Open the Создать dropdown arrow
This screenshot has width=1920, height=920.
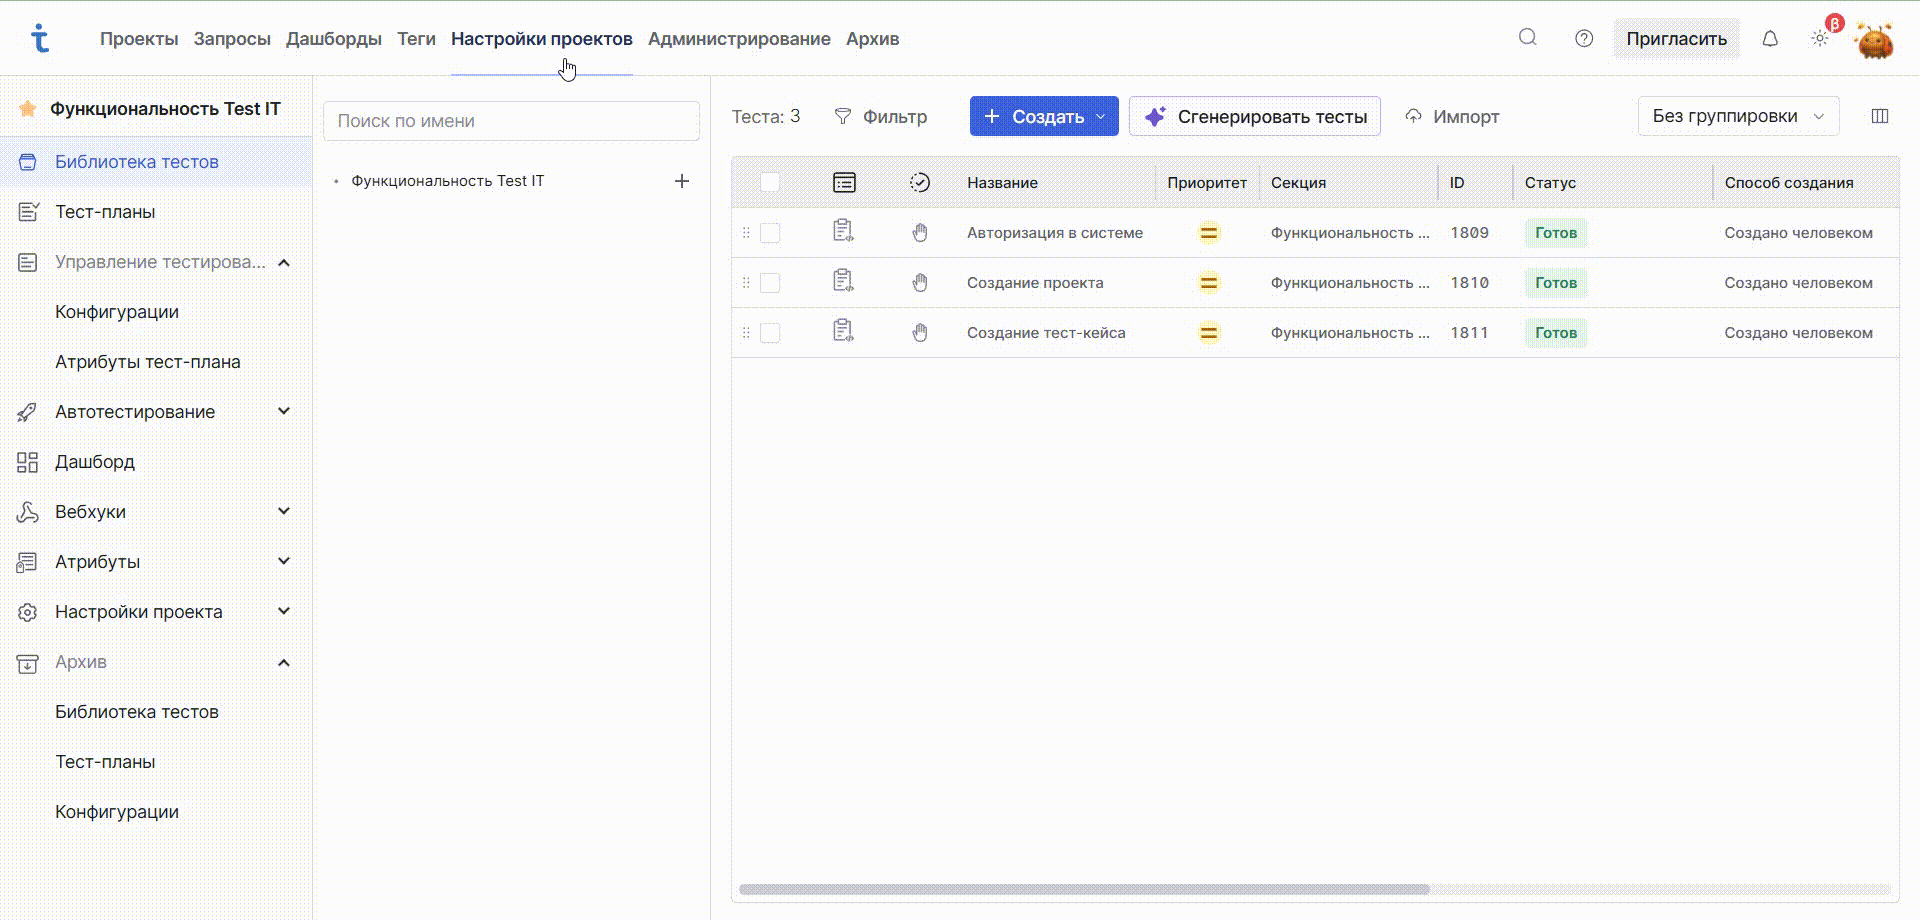(x=1099, y=116)
